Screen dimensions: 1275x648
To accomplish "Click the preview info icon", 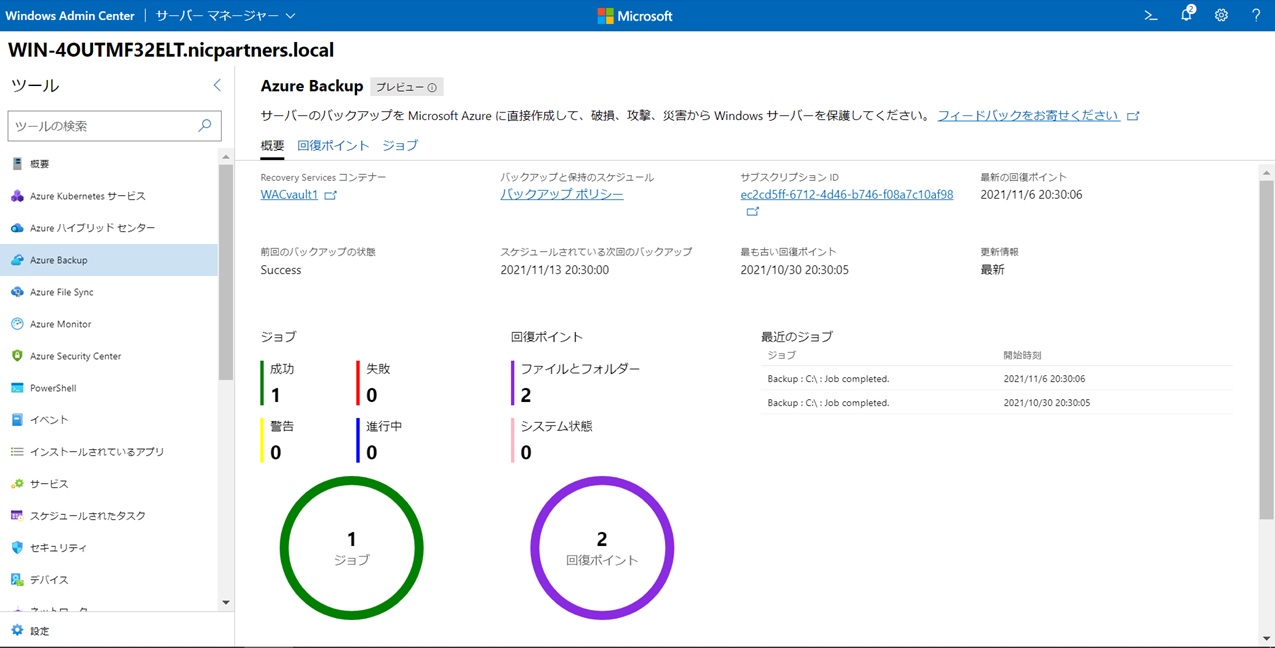I will [x=432, y=88].
